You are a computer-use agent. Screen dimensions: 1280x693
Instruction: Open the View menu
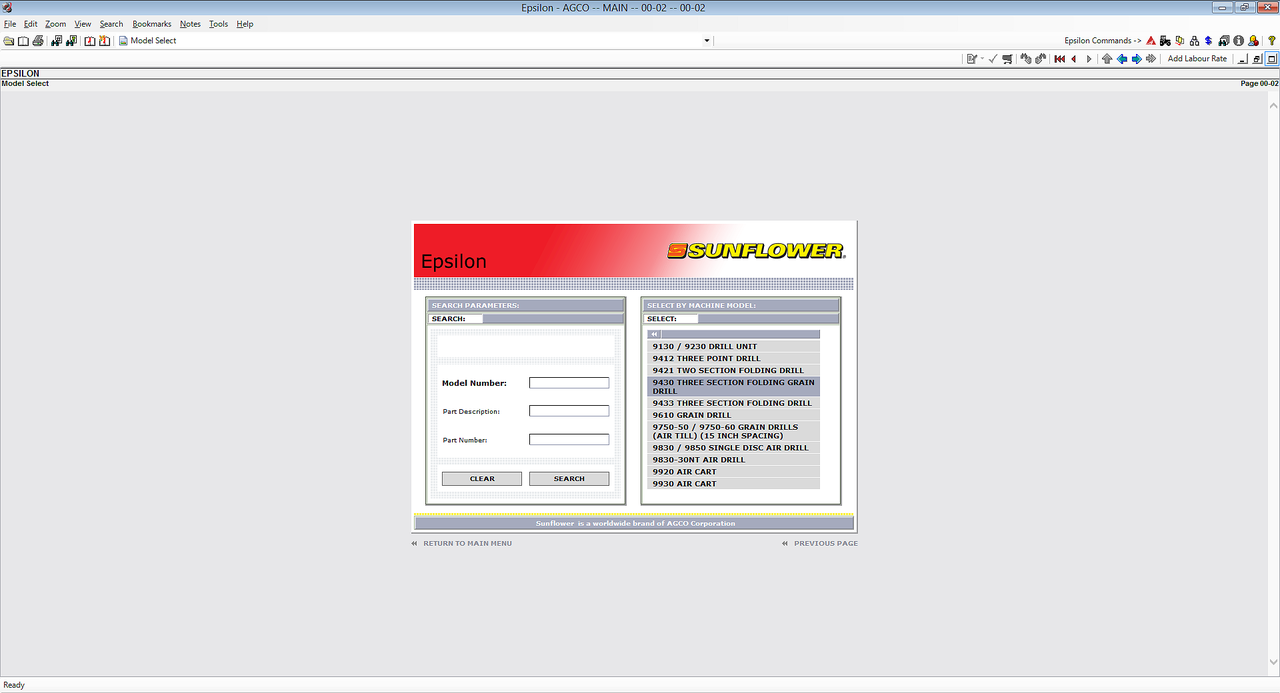82,24
